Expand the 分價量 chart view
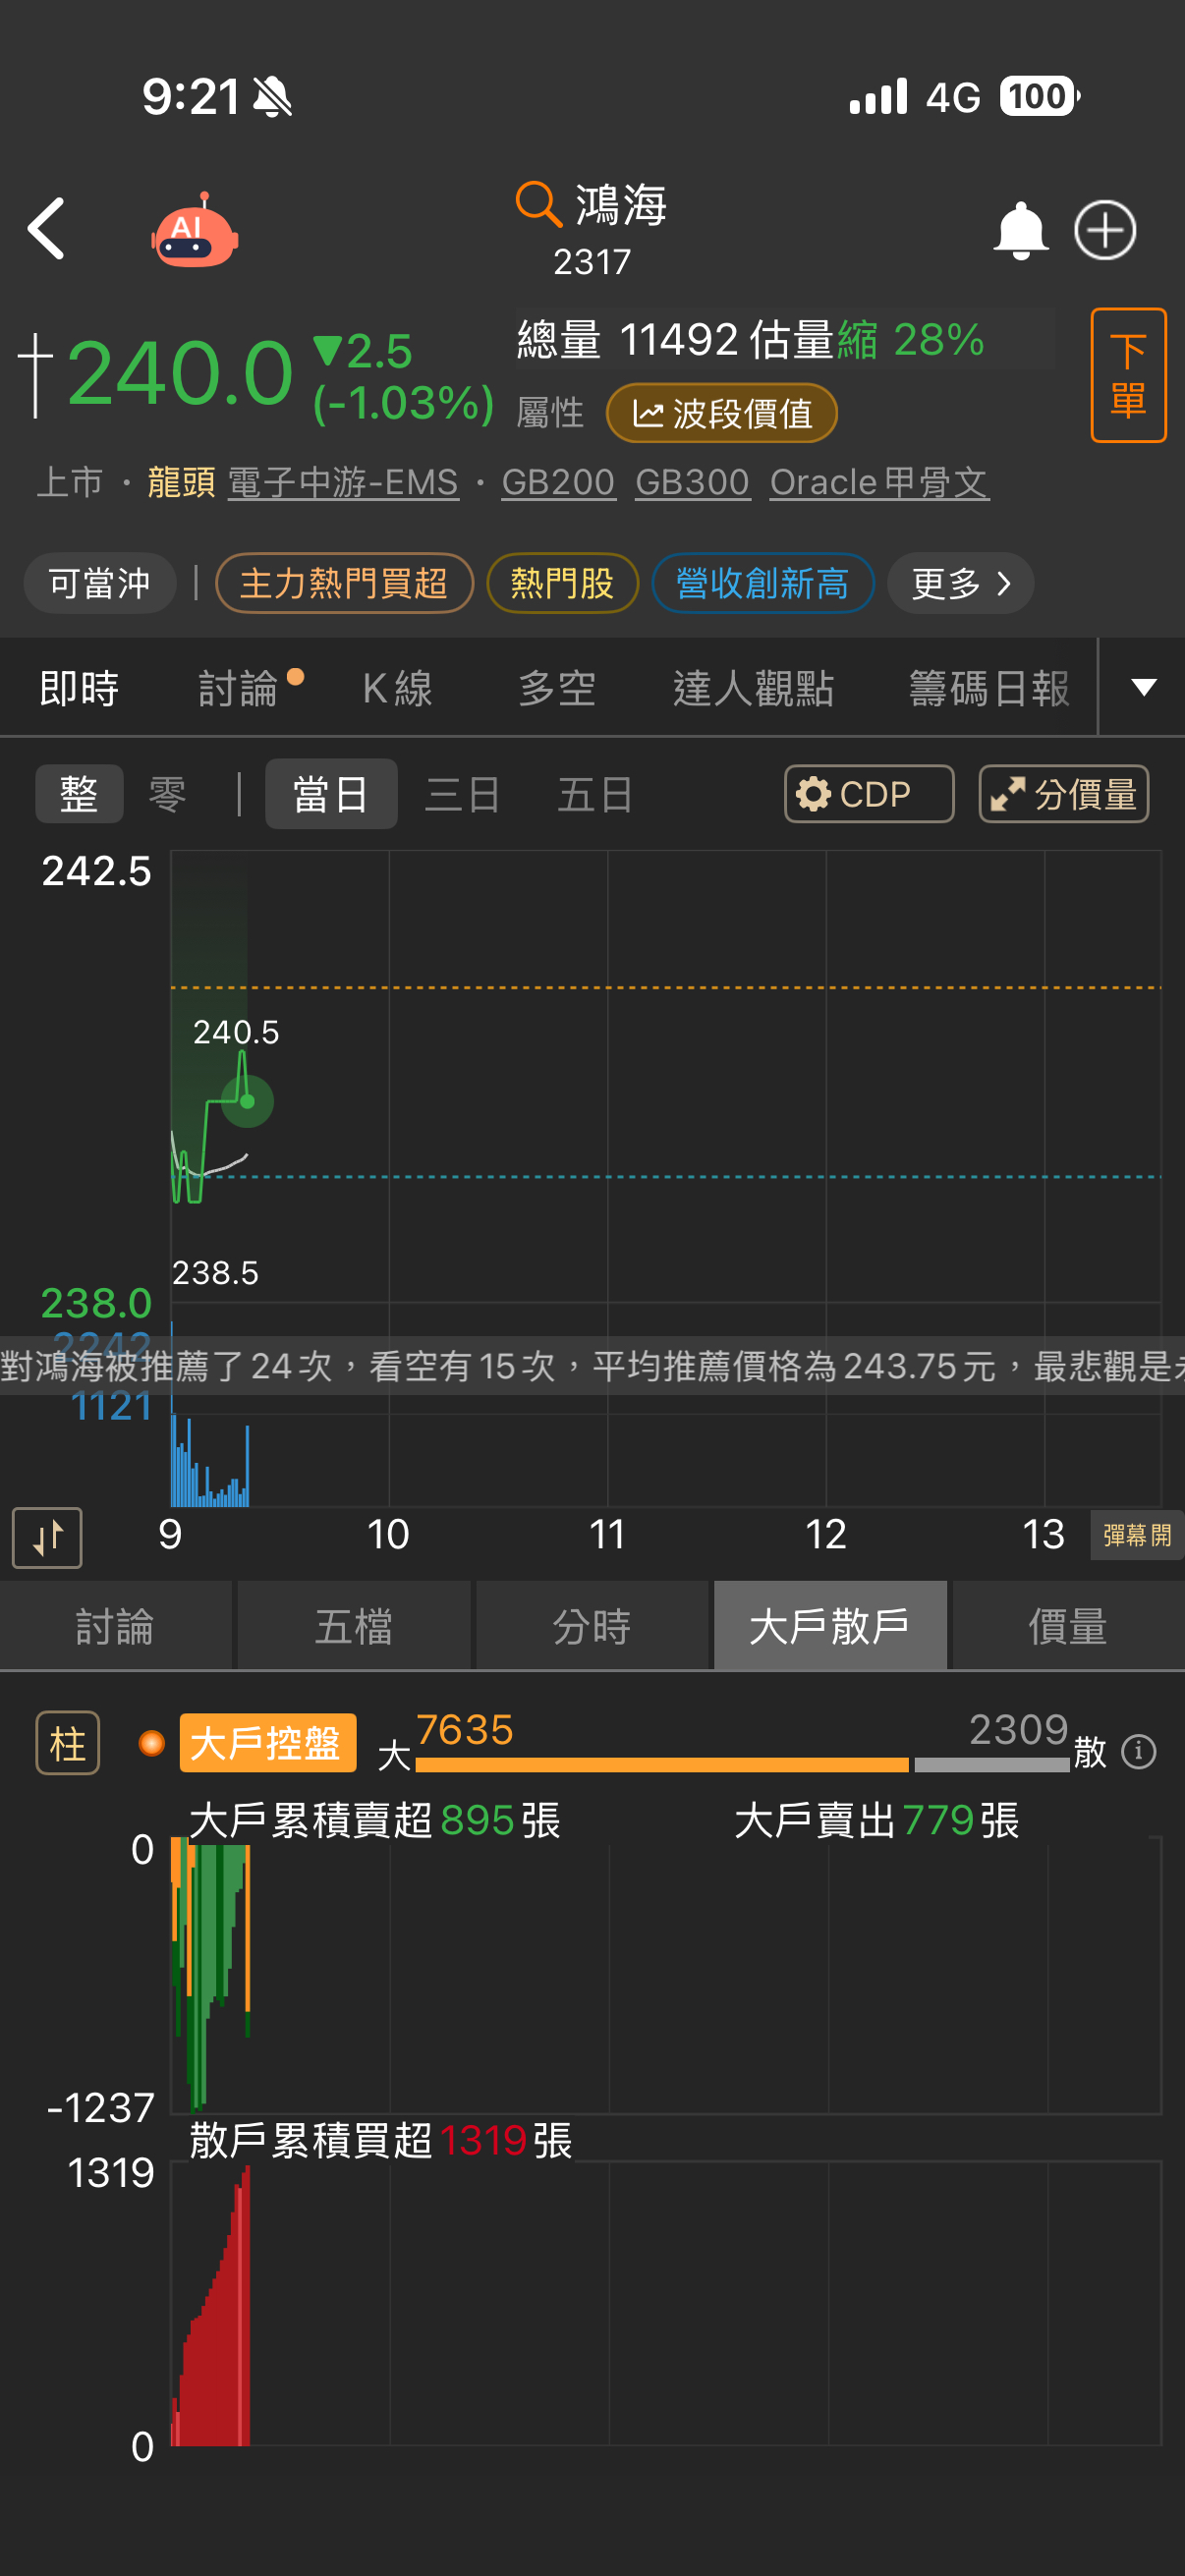This screenshot has height=2576, width=1185. point(1063,794)
